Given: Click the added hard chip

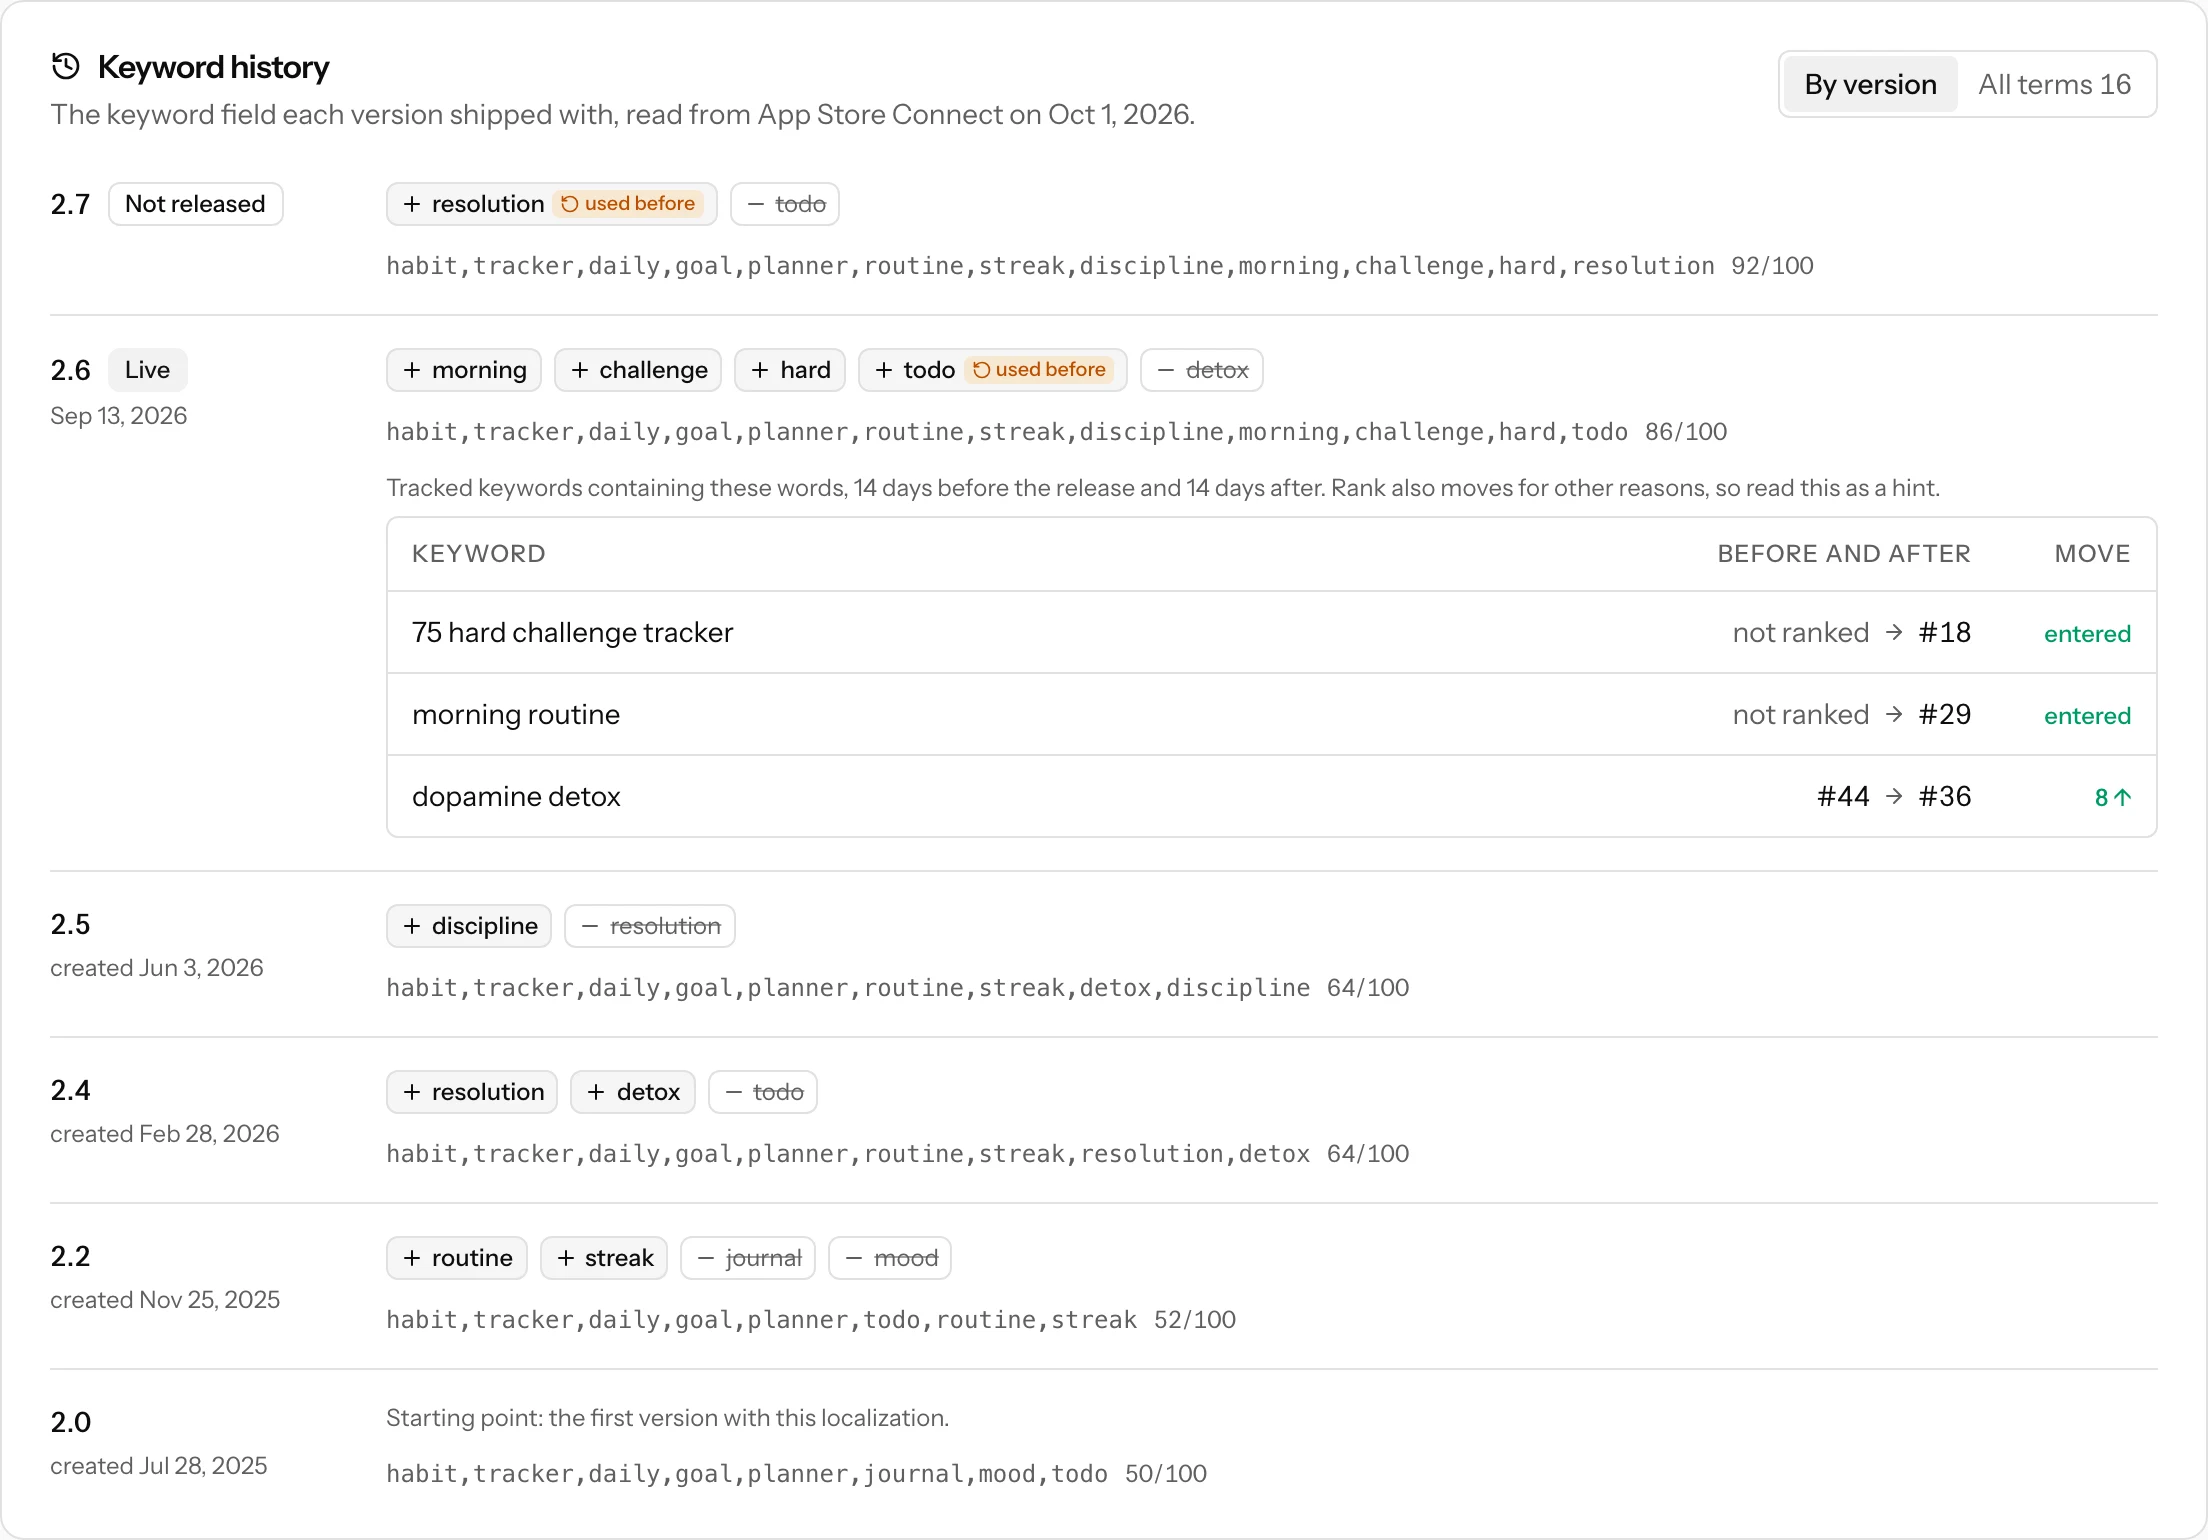Looking at the screenshot, I should click(x=790, y=370).
